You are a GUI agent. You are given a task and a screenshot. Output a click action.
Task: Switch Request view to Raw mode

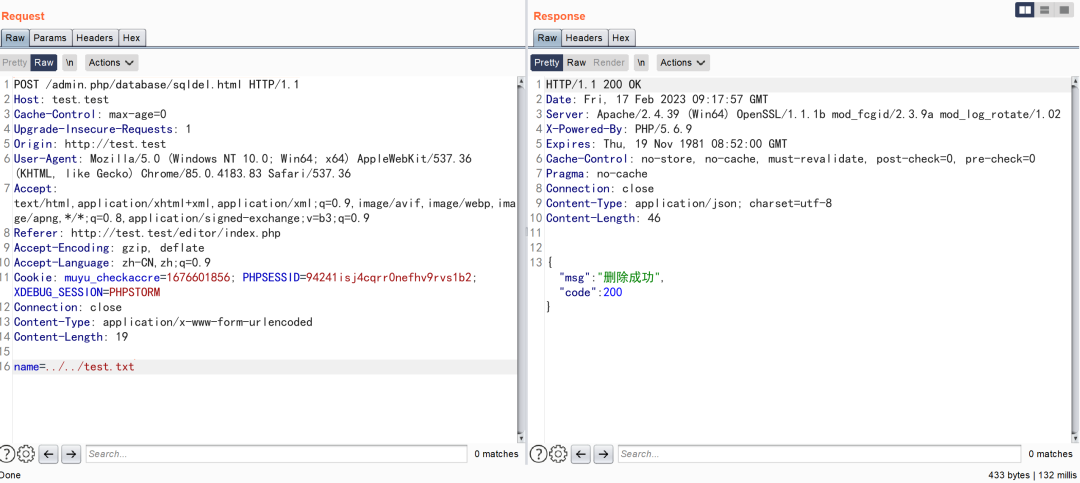[44, 63]
